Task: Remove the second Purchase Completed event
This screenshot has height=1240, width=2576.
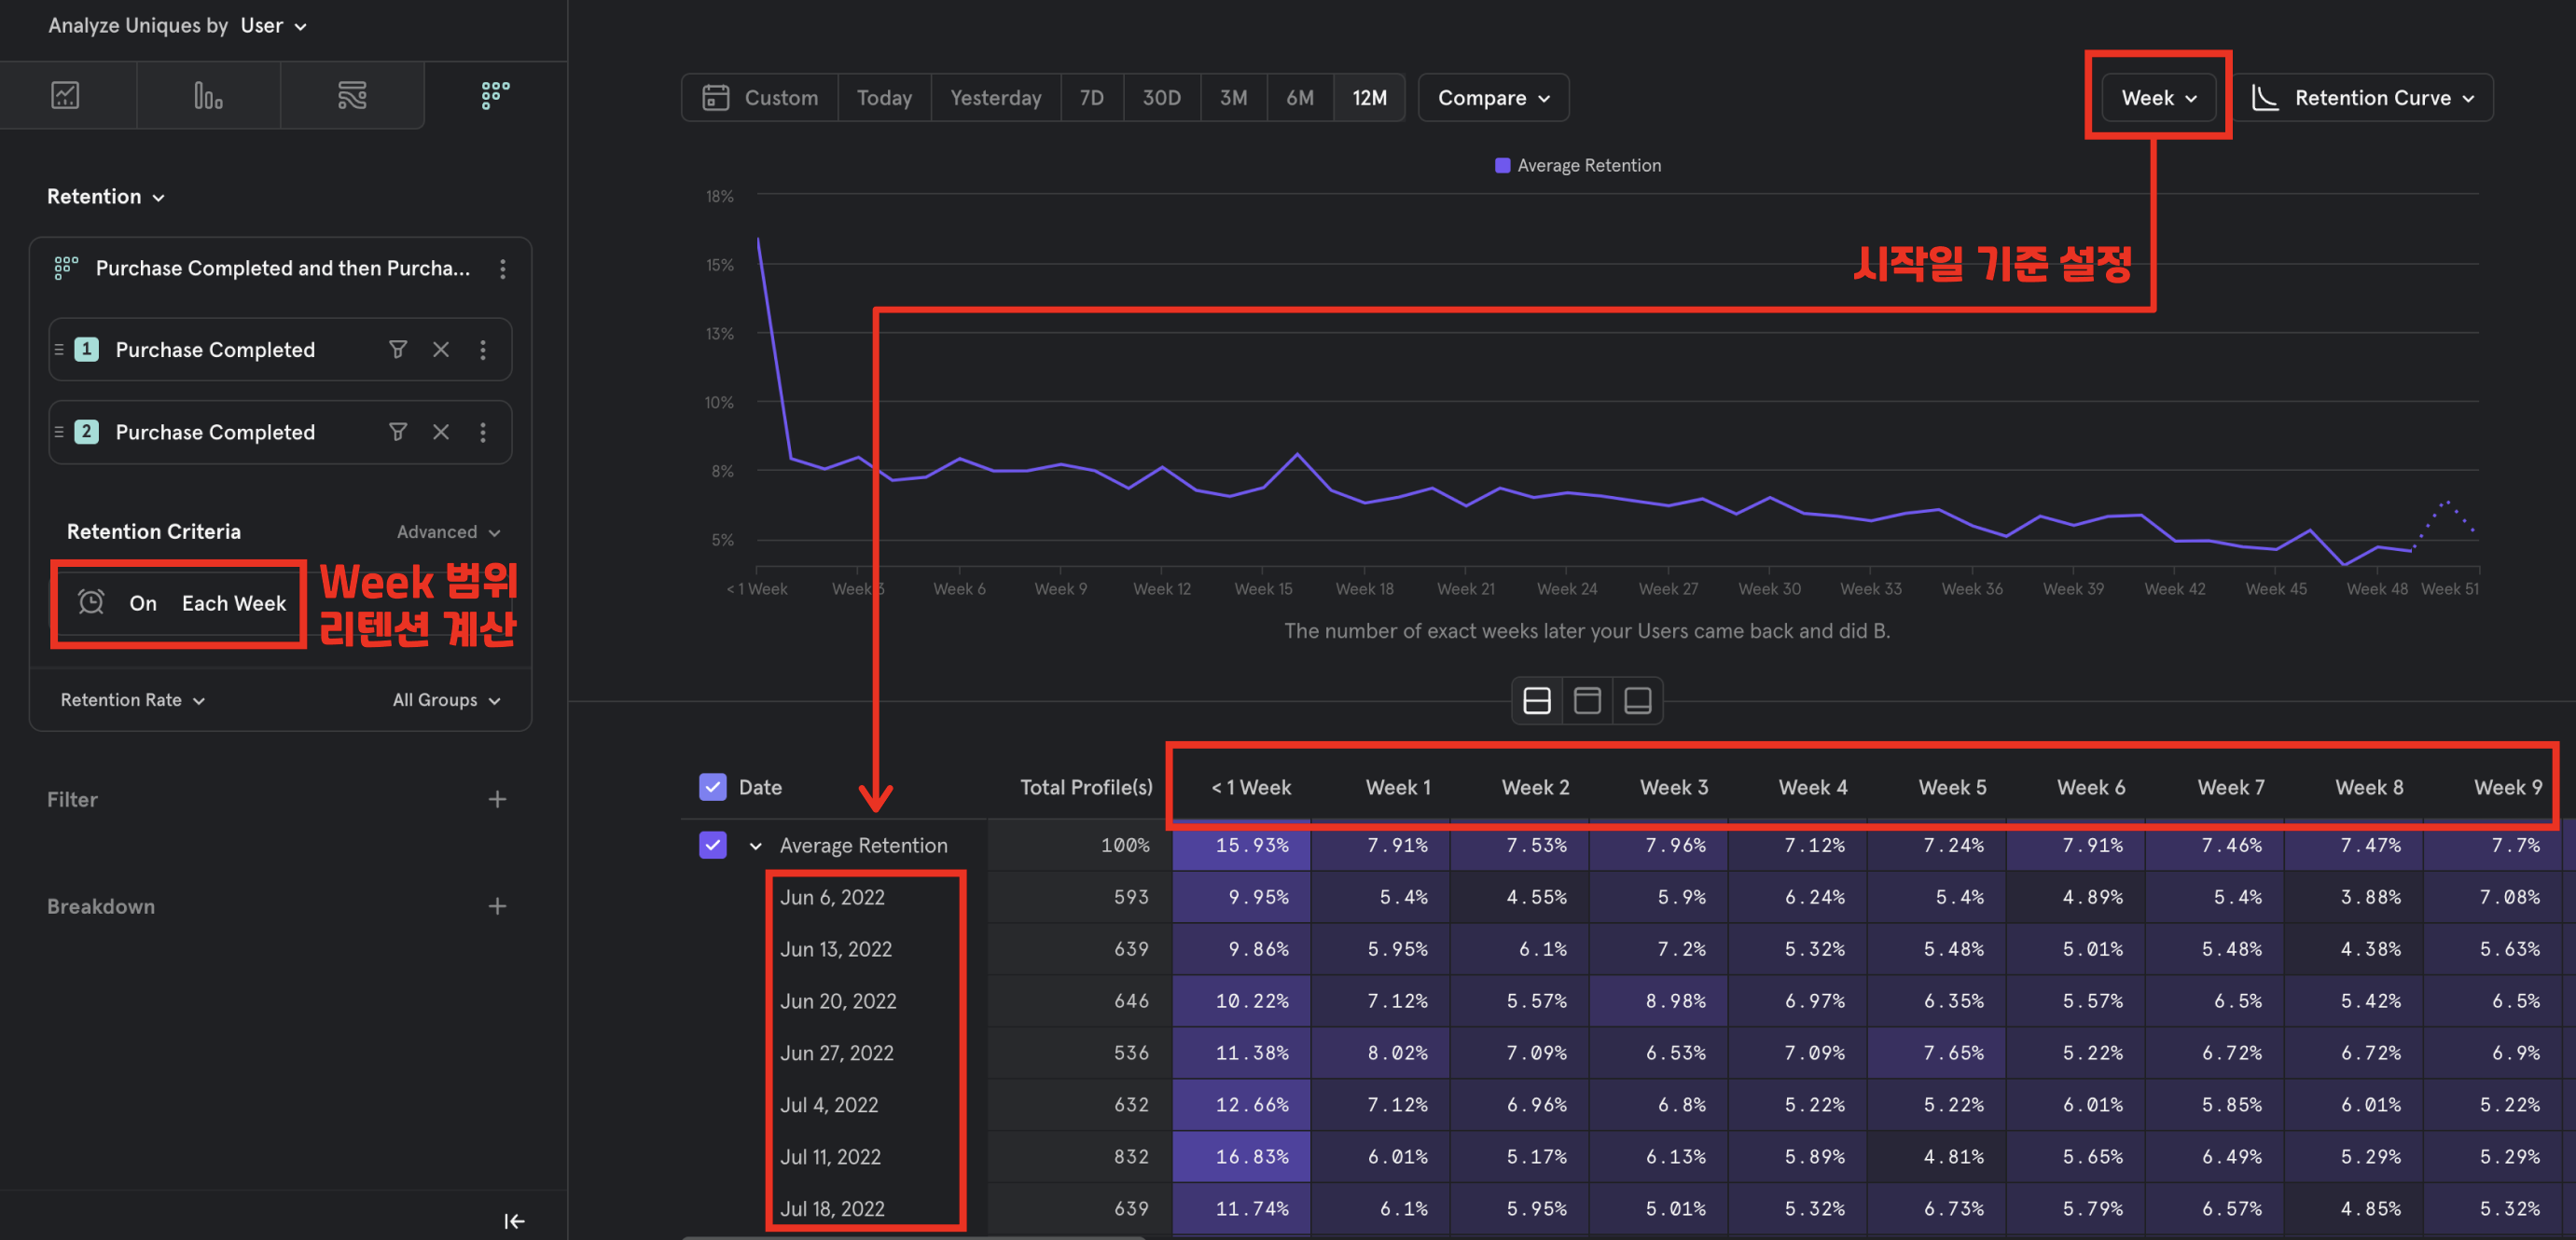Action: pyautogui.click(x=441, y=432)
